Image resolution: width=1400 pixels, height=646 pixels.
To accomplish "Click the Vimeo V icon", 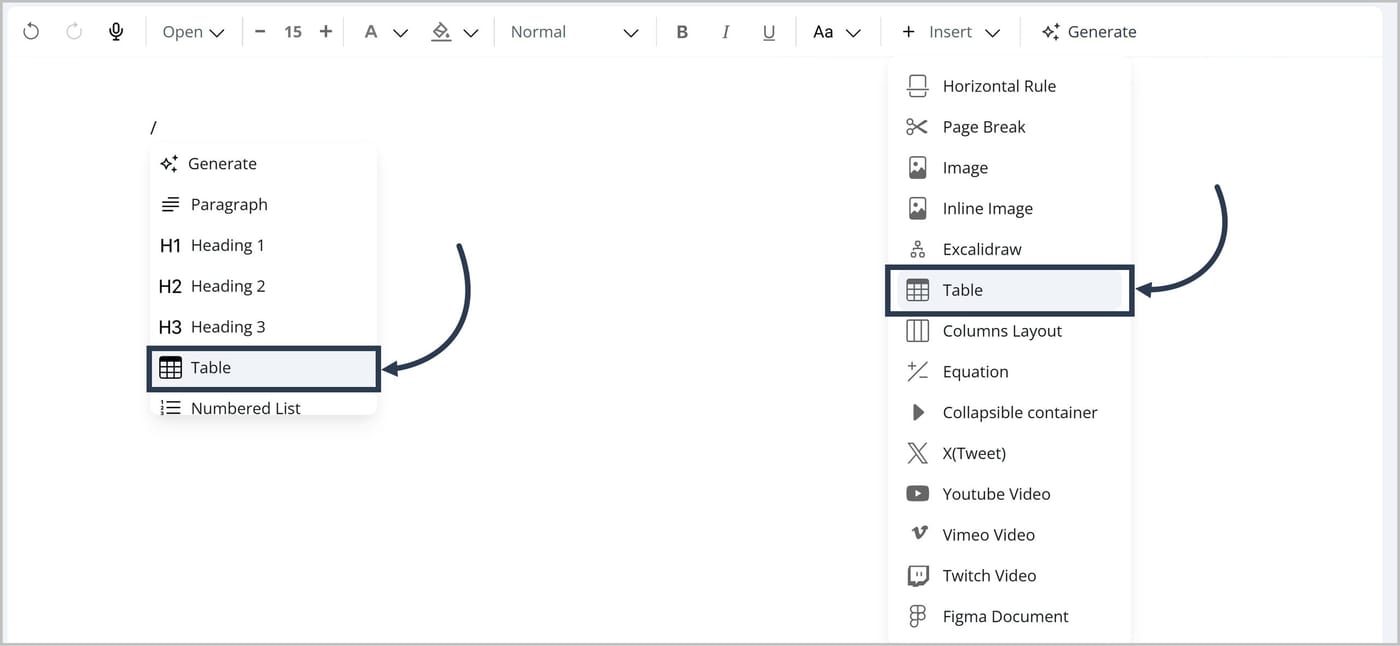I will click(919, 534).
